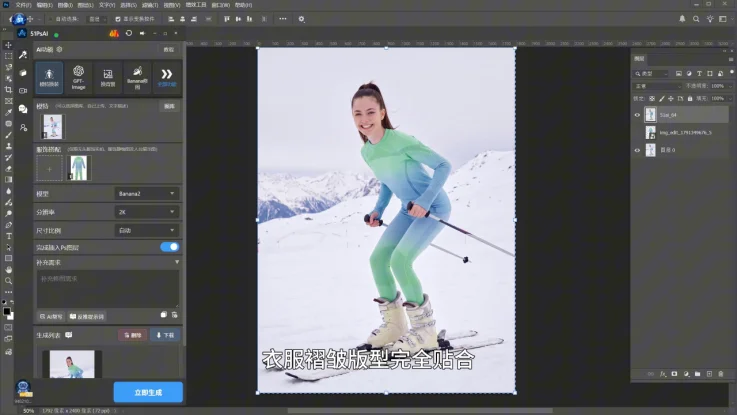737x415 pixels.
Task: Select the Clone Stamp tool
Action: coord(8,146)
